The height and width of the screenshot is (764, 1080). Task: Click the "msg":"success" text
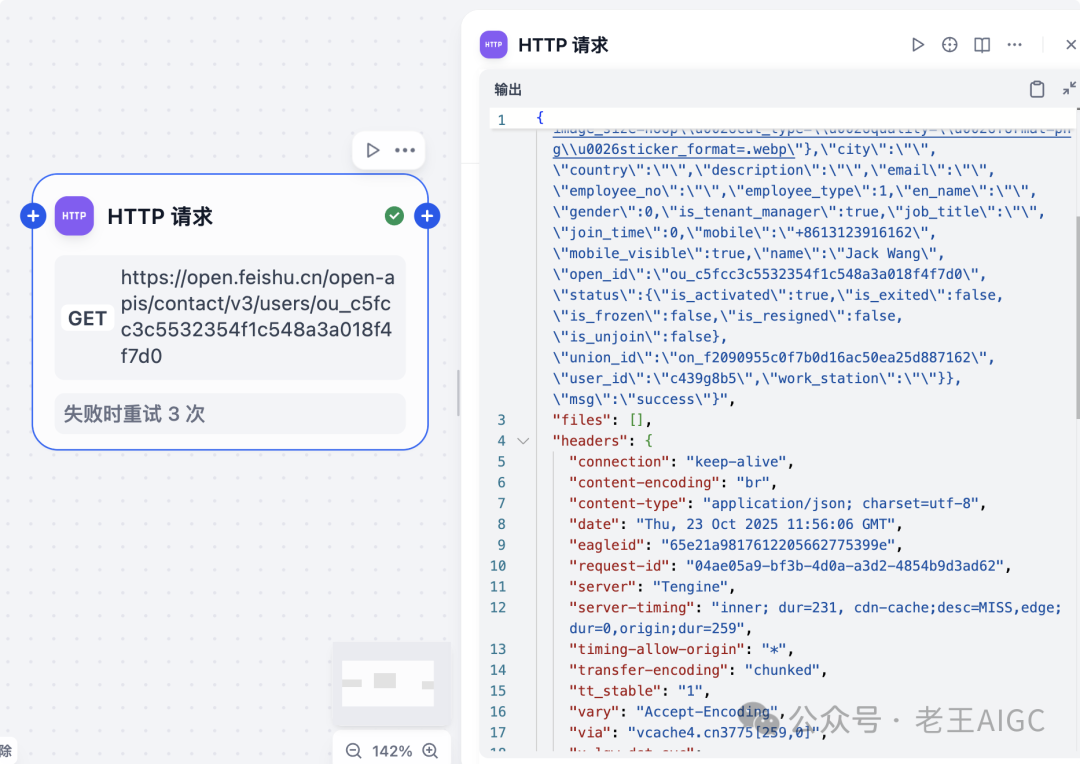coord(643,399)
